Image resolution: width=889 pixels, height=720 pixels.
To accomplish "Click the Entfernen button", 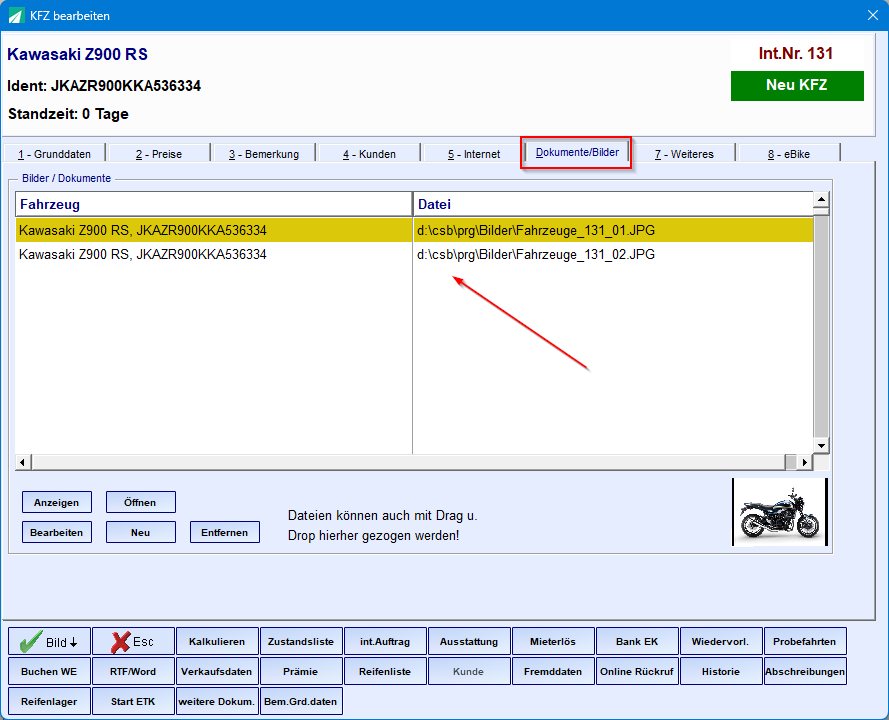I will click(225, 532).
